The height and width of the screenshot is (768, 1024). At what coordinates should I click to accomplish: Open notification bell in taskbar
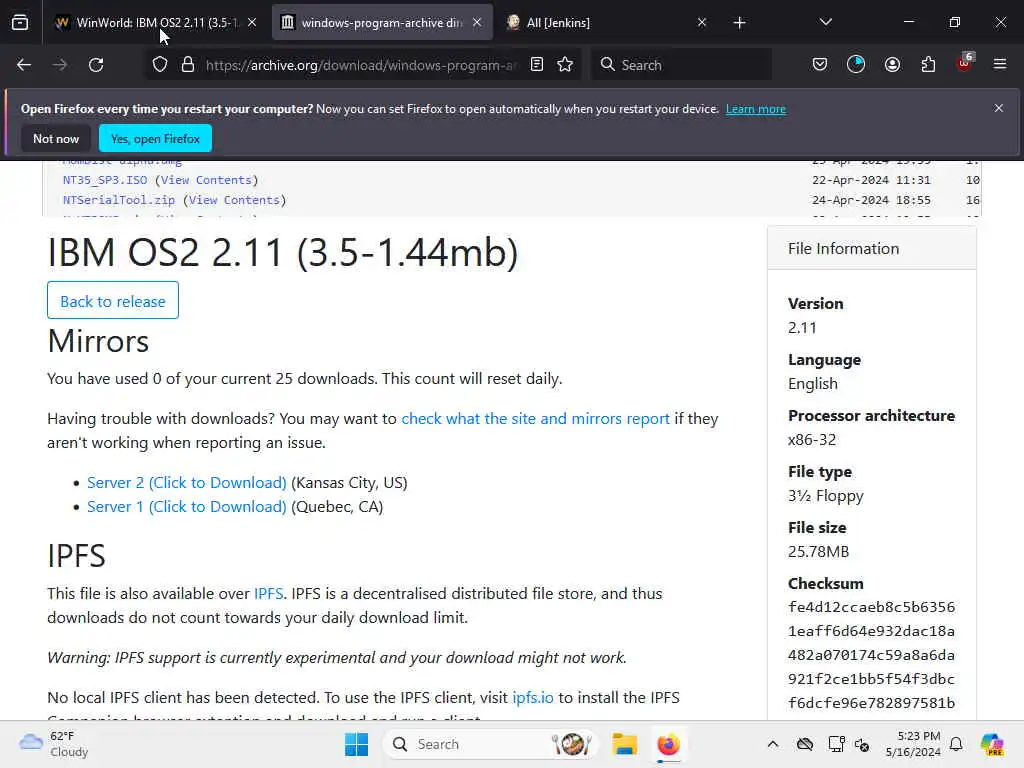coord(956,744)
